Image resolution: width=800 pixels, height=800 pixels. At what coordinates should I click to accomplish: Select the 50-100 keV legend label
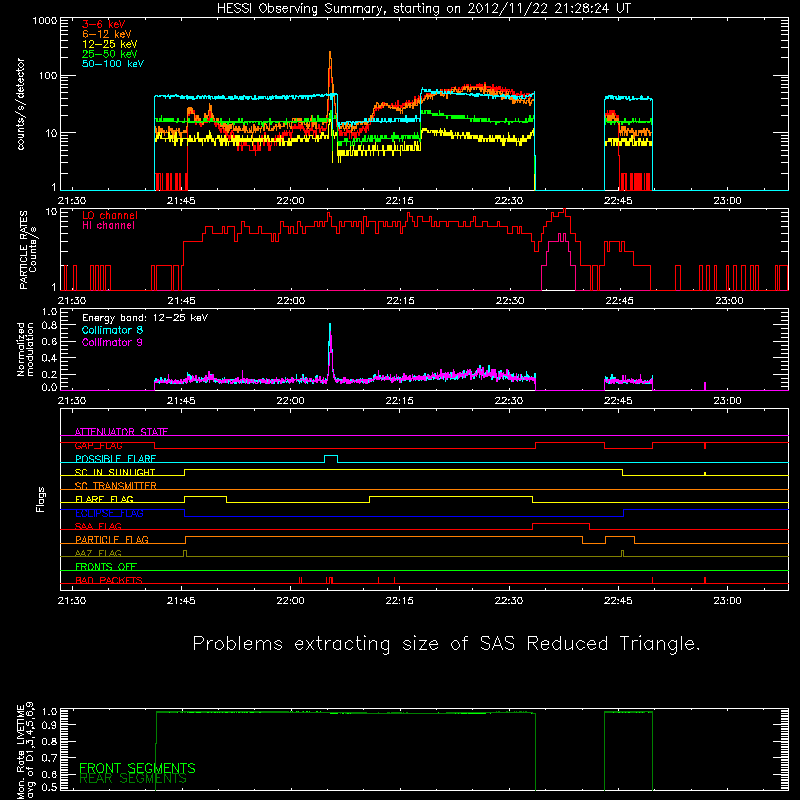[113, 64]
